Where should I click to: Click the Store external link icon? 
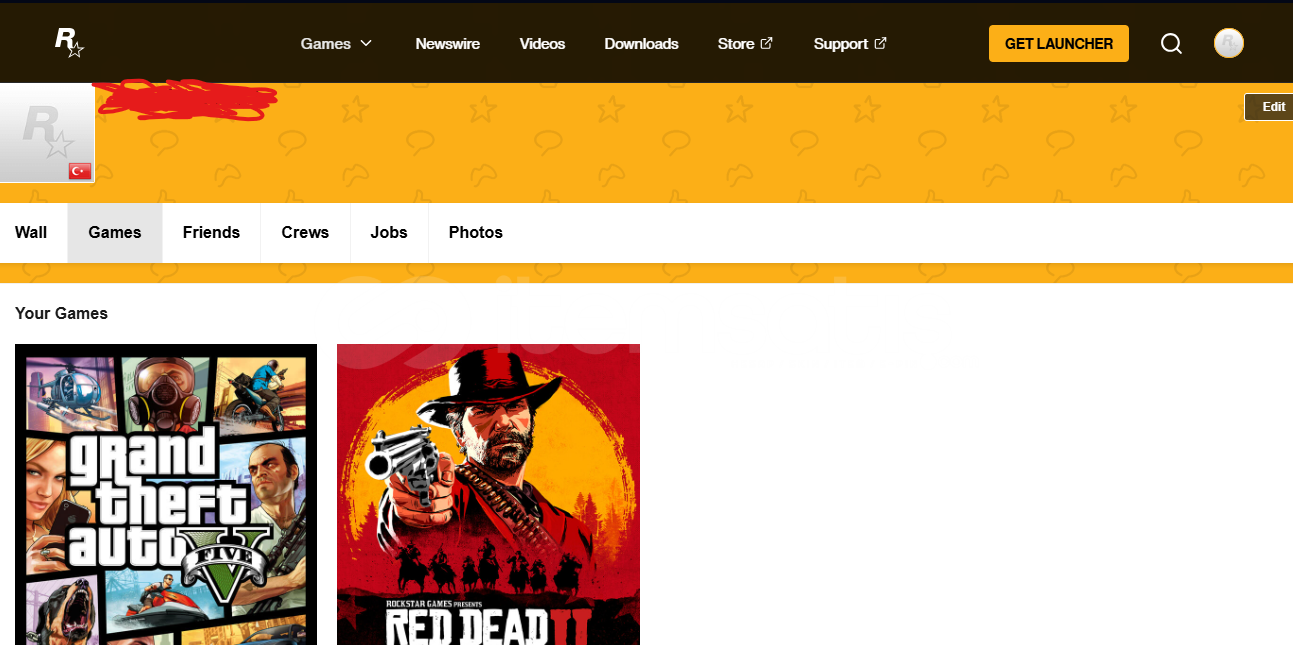(767, 43)
